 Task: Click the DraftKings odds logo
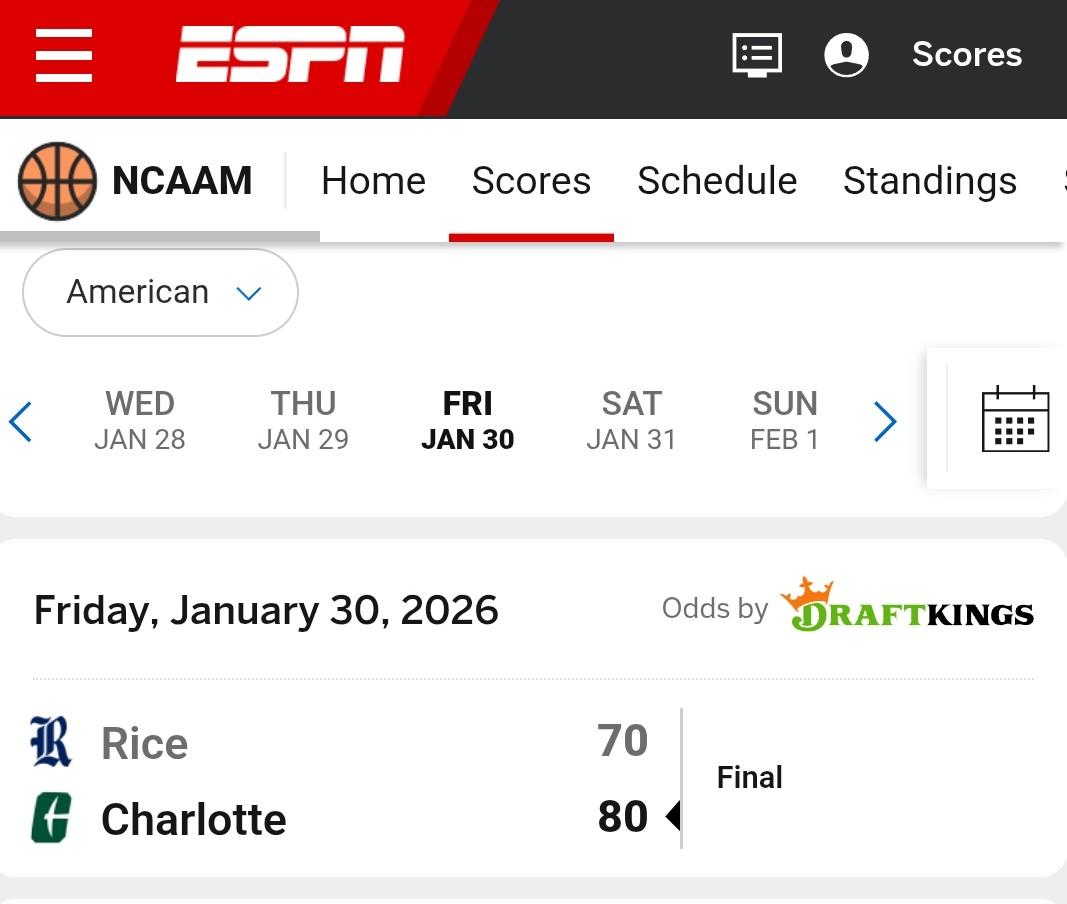(x=907, y=606)
